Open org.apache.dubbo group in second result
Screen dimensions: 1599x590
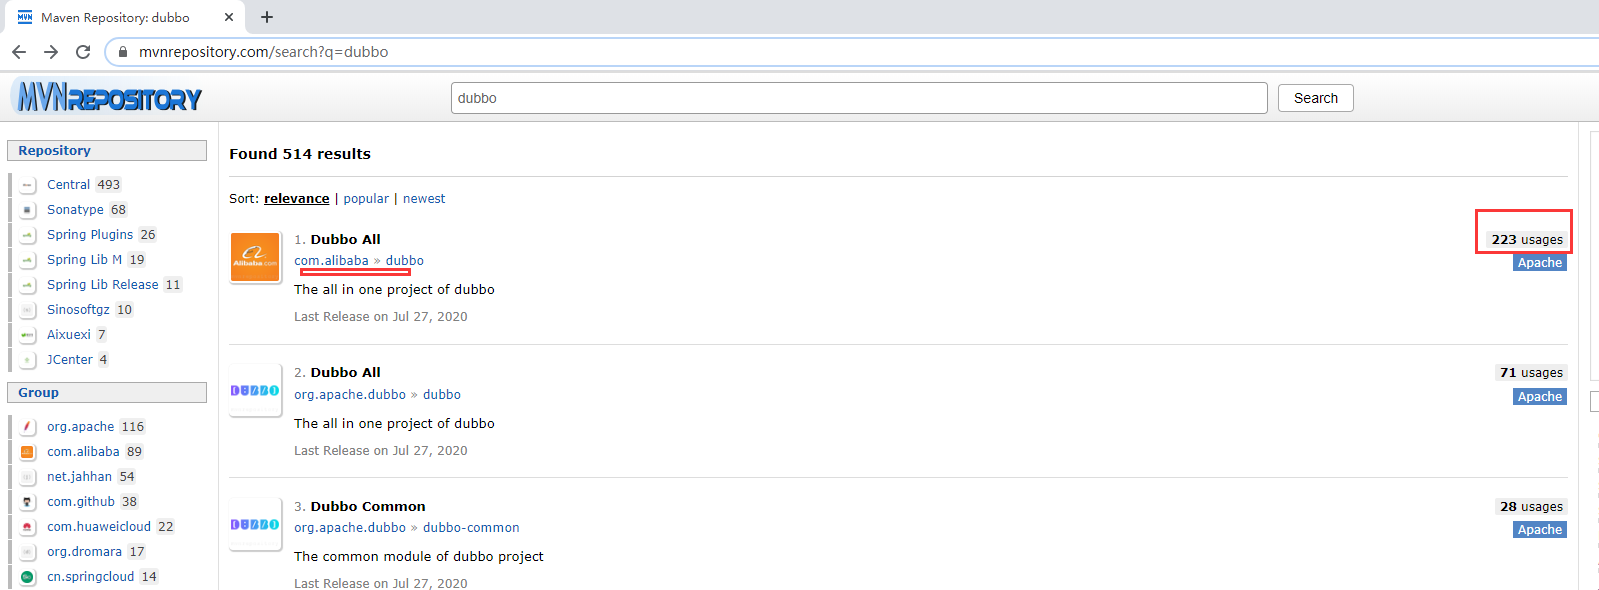point(350,395)
